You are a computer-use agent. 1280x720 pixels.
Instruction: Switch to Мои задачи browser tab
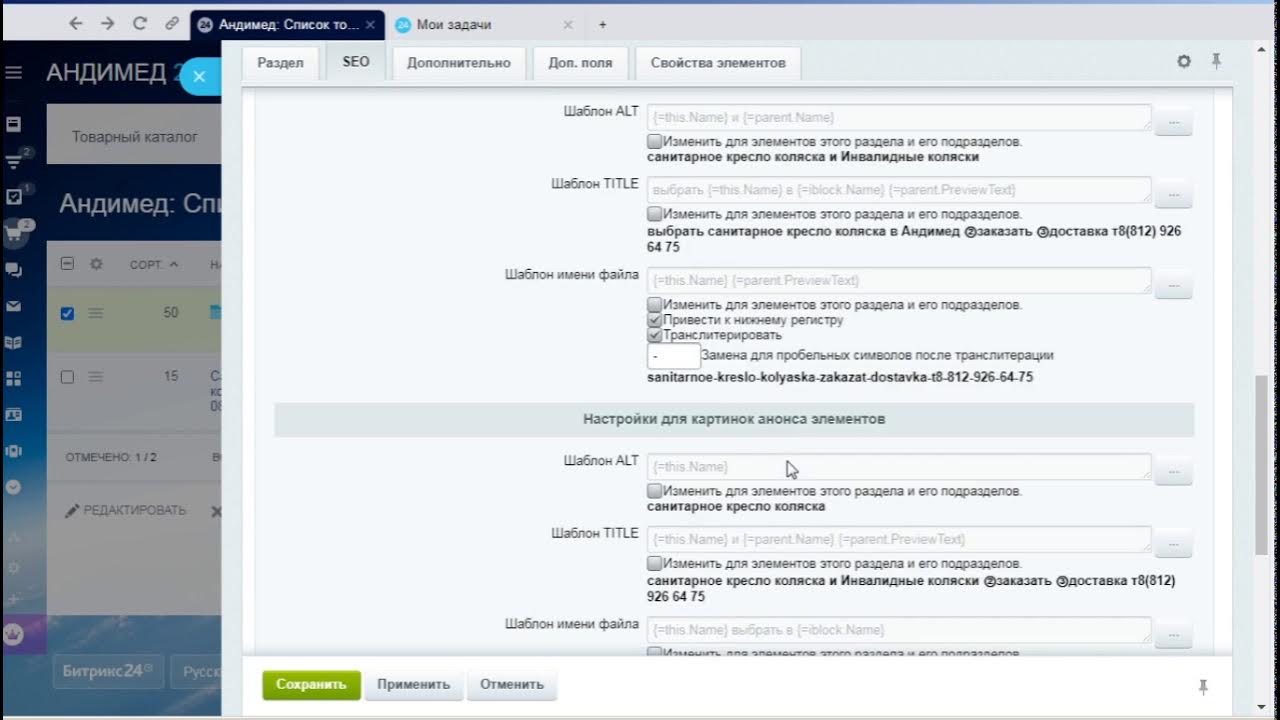482,24
